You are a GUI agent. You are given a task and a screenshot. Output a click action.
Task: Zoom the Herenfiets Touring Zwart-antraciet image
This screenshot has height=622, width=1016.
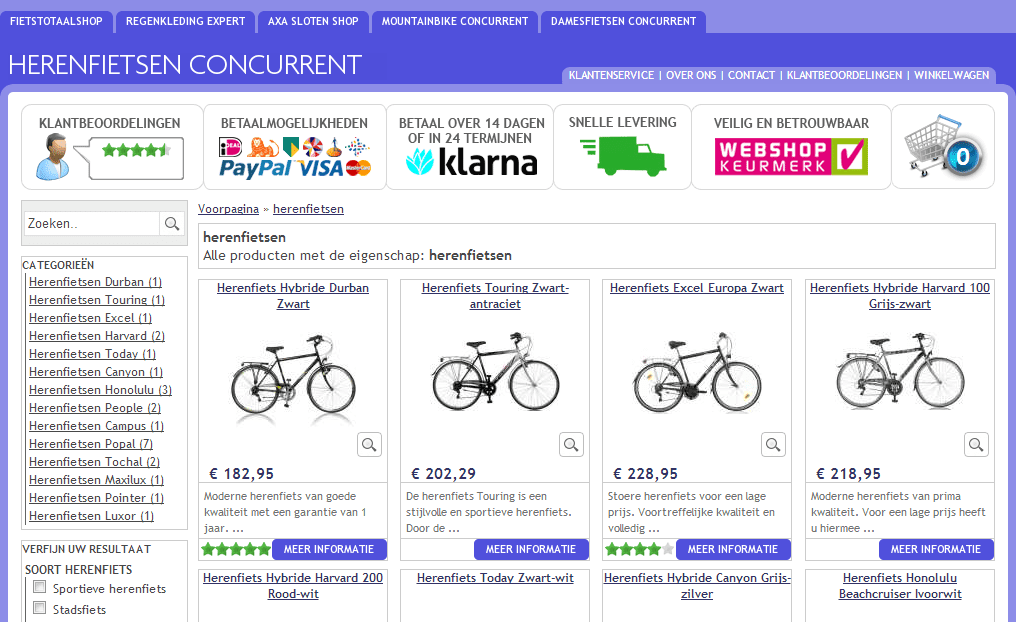click(571, 444)
